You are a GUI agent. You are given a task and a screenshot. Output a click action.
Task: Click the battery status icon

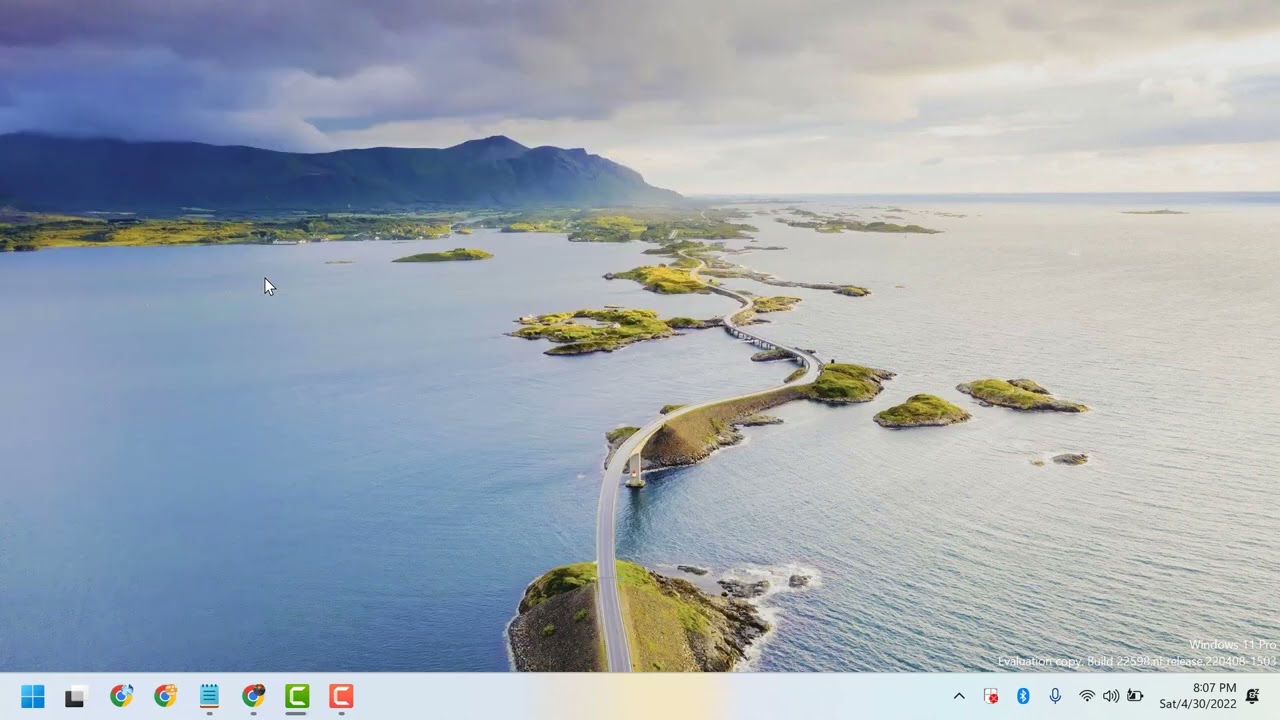(x=1135, y=696)
